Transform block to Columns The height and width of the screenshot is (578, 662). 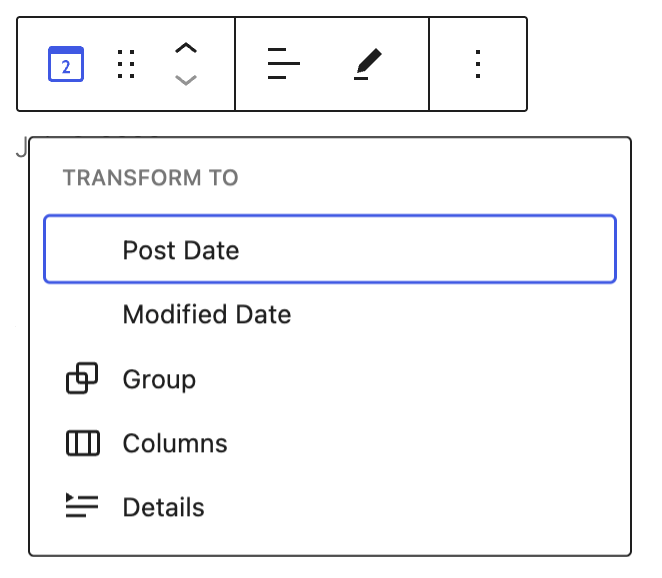point(330,443)
